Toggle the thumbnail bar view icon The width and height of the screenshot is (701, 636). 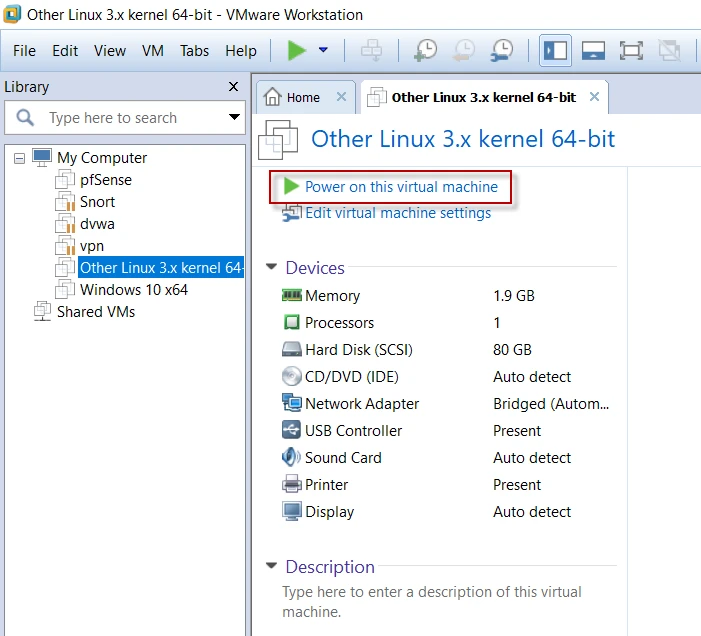click(593, 50)
